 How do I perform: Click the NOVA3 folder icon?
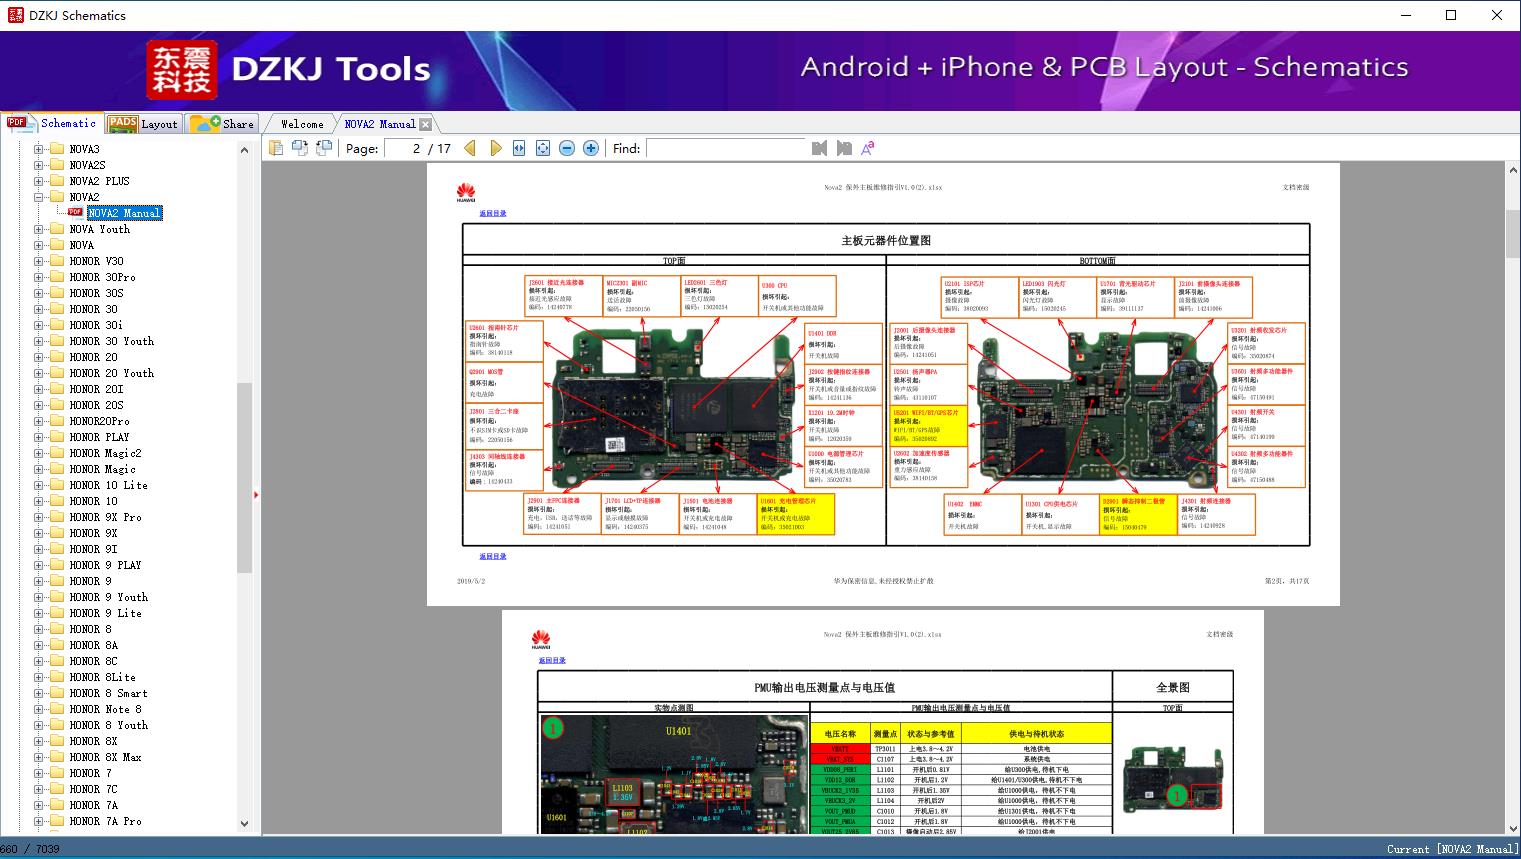pyautogui.click(x=57, y=149)
